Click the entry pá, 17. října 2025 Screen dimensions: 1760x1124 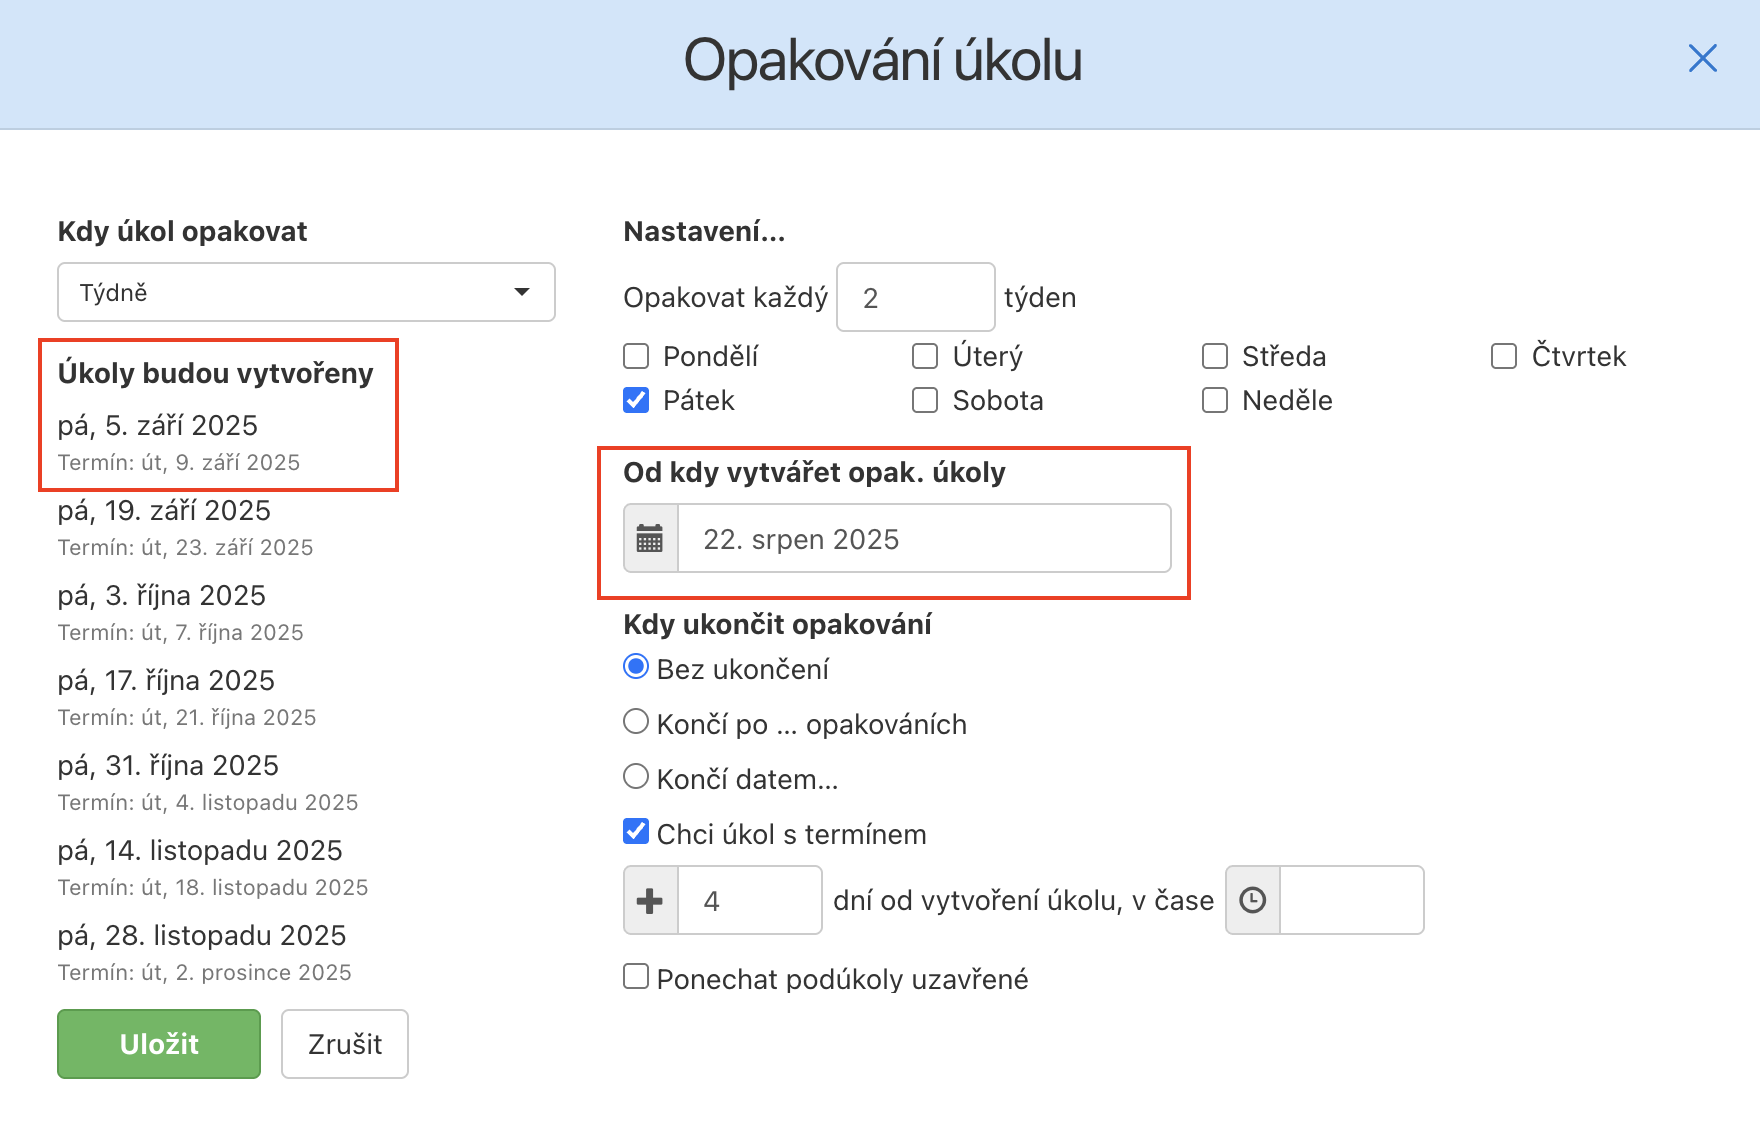pos(166,681)
